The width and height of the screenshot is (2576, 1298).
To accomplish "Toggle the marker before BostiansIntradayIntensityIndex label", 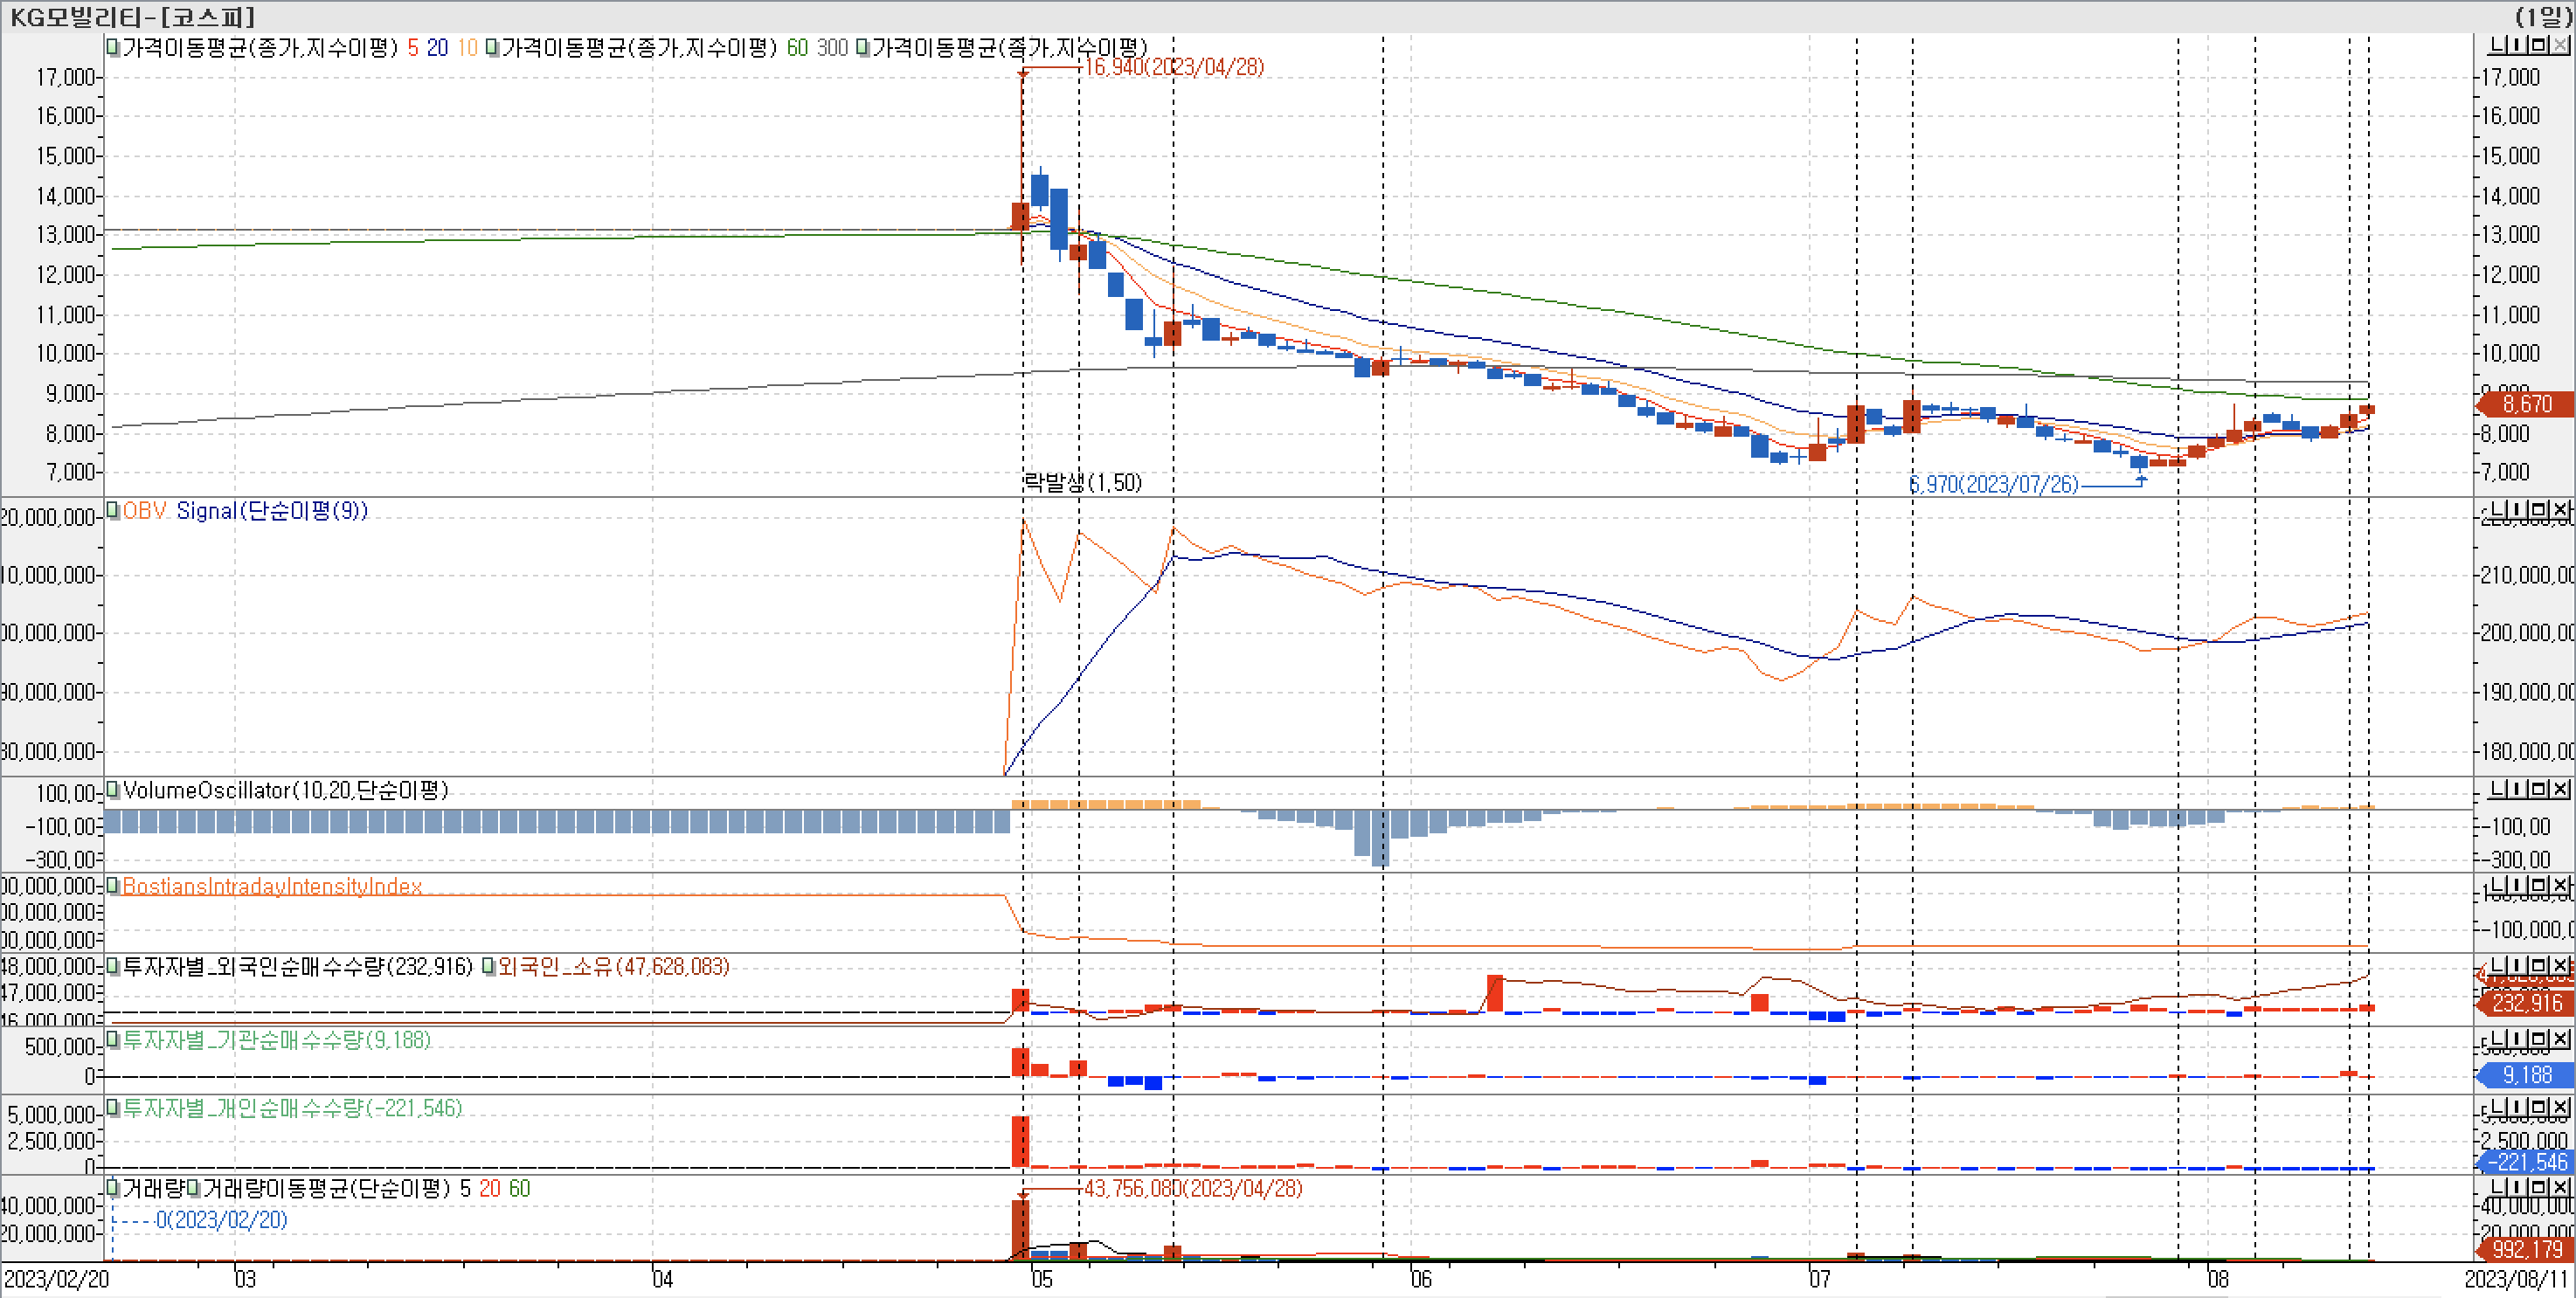I will [113, 886].
